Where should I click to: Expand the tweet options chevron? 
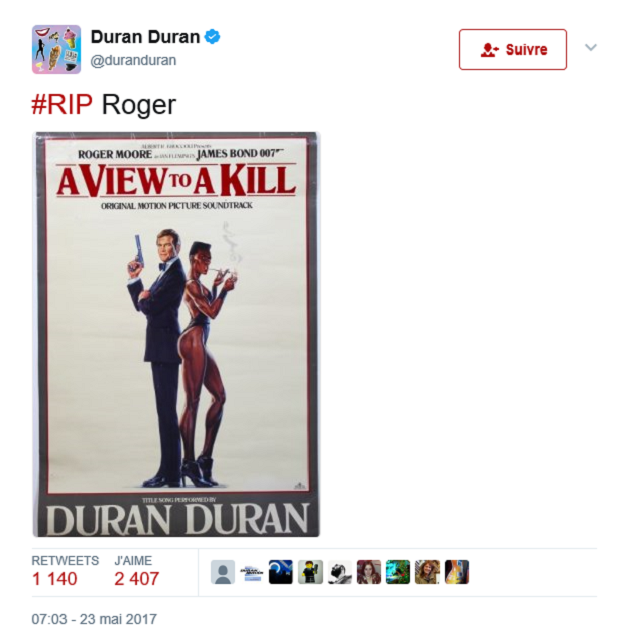590,47
